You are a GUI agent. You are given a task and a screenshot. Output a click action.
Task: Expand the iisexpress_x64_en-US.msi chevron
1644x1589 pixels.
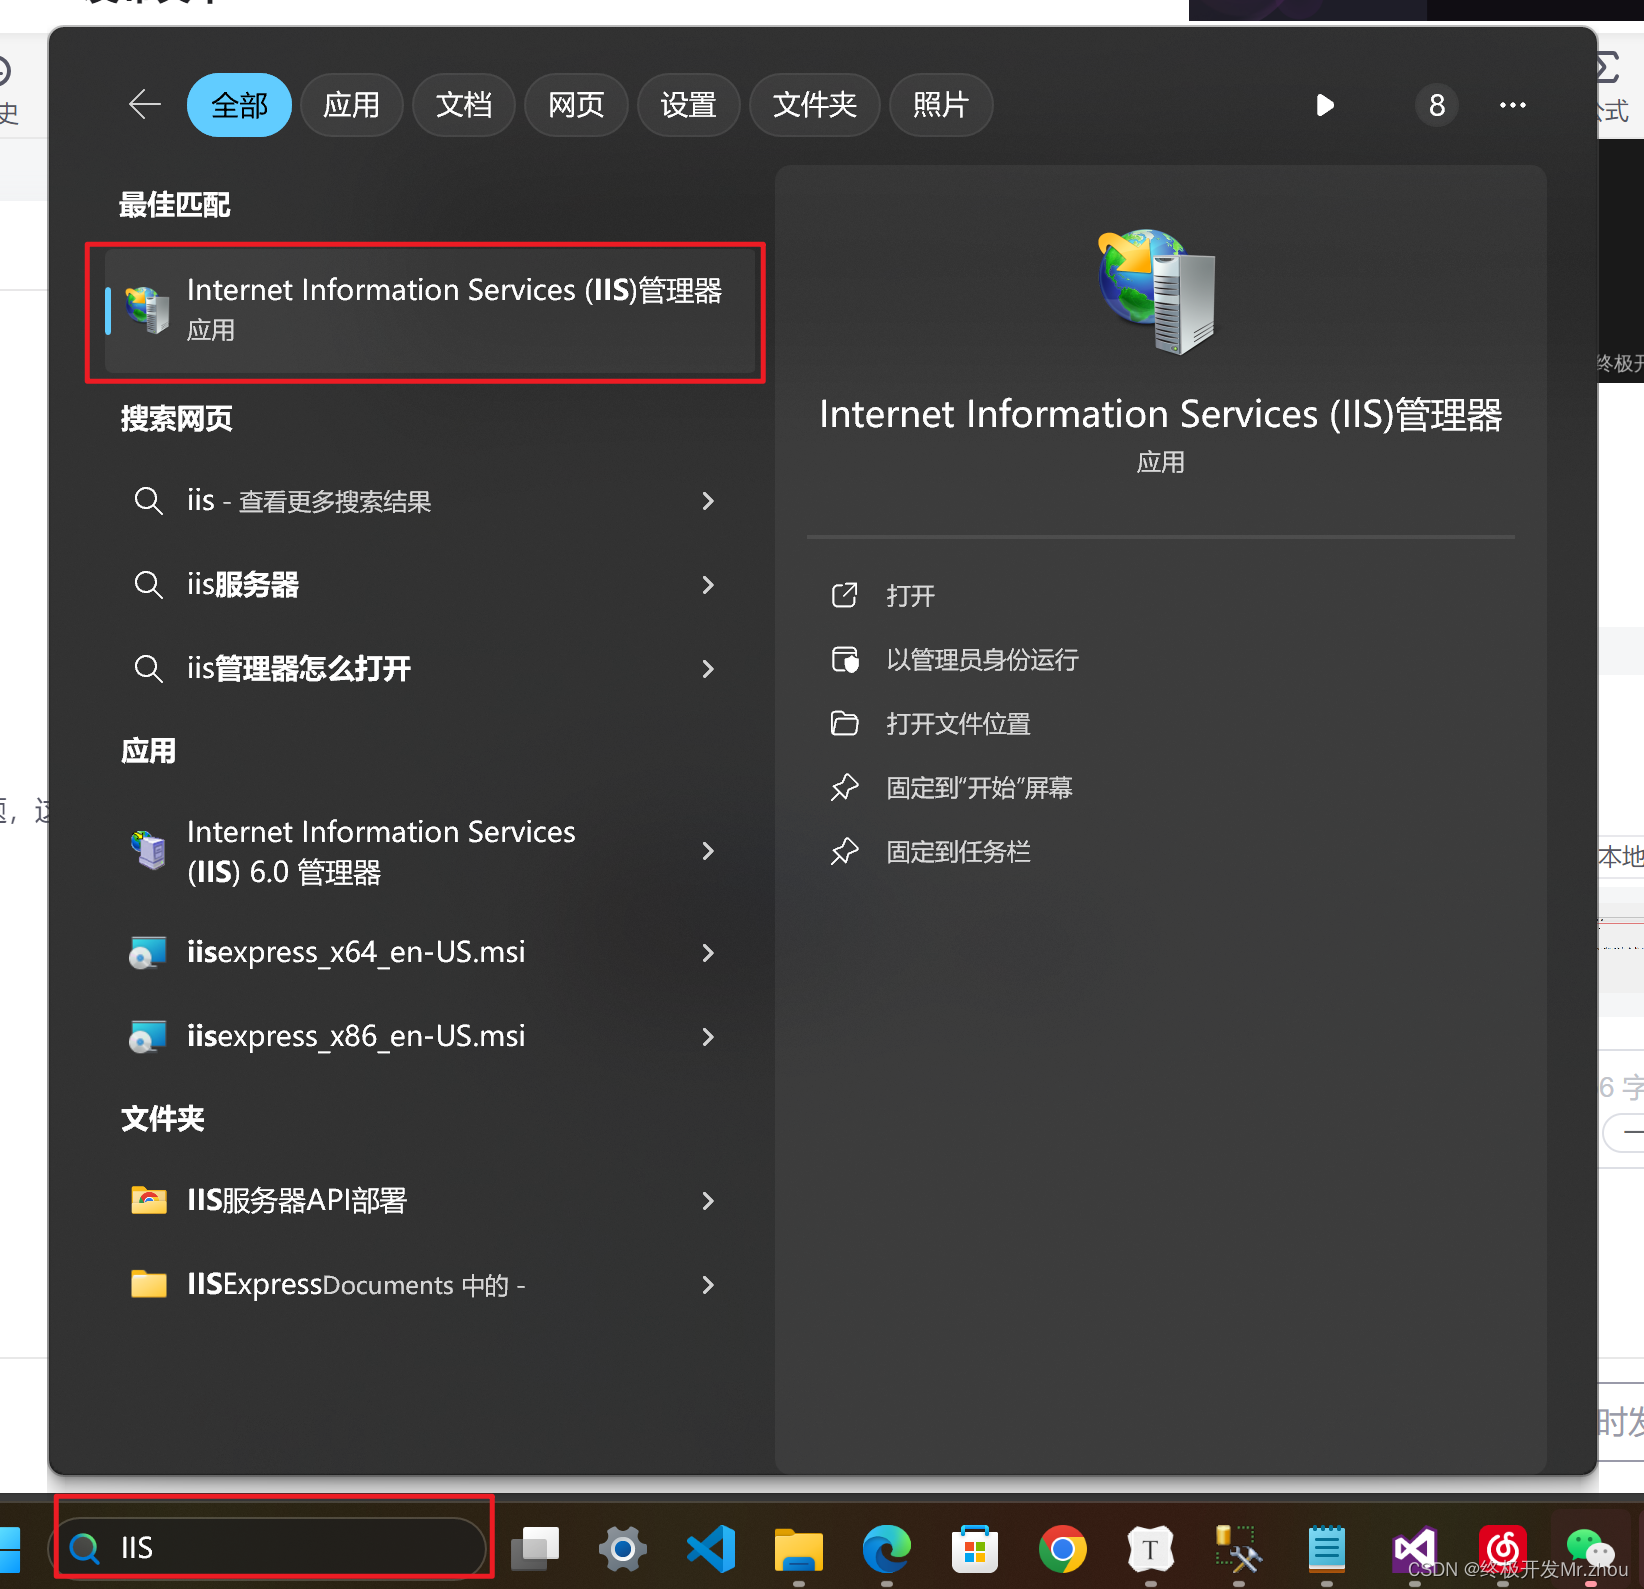pos(708,953)
